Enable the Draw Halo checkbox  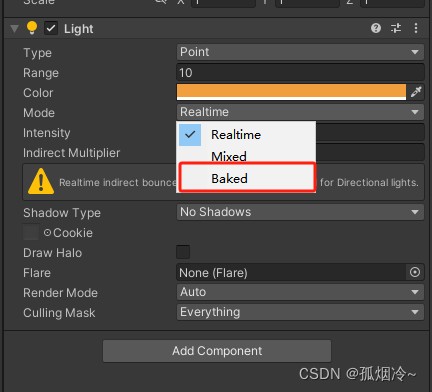[183, 252]
